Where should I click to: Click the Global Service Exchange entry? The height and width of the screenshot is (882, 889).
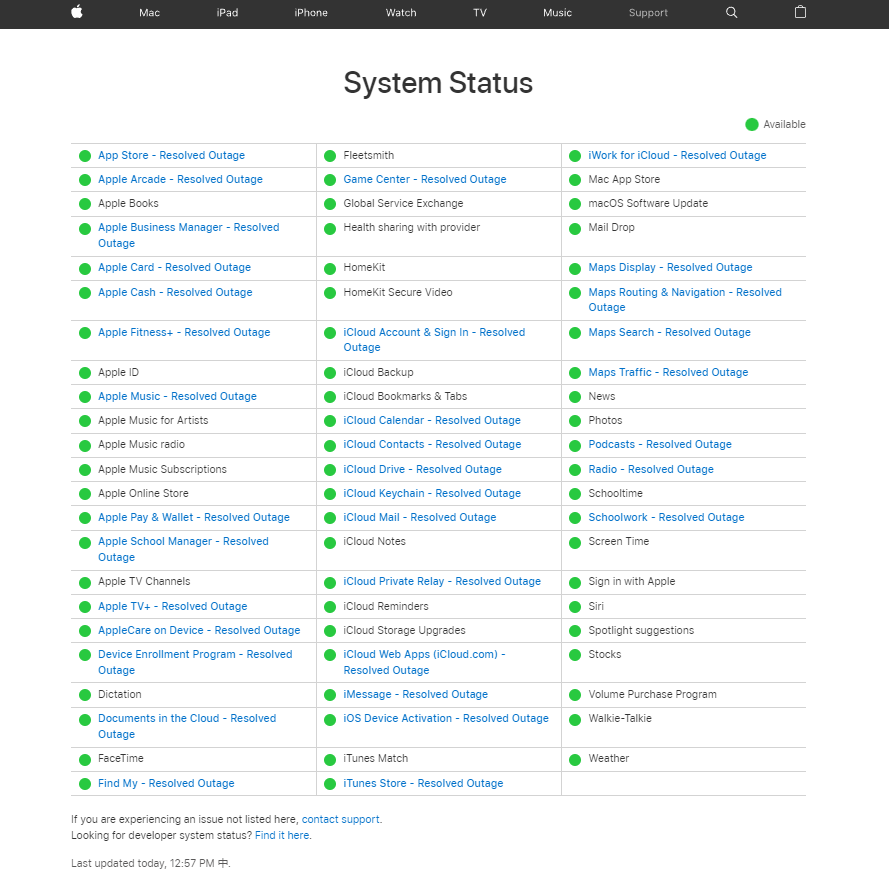[403, 203]
